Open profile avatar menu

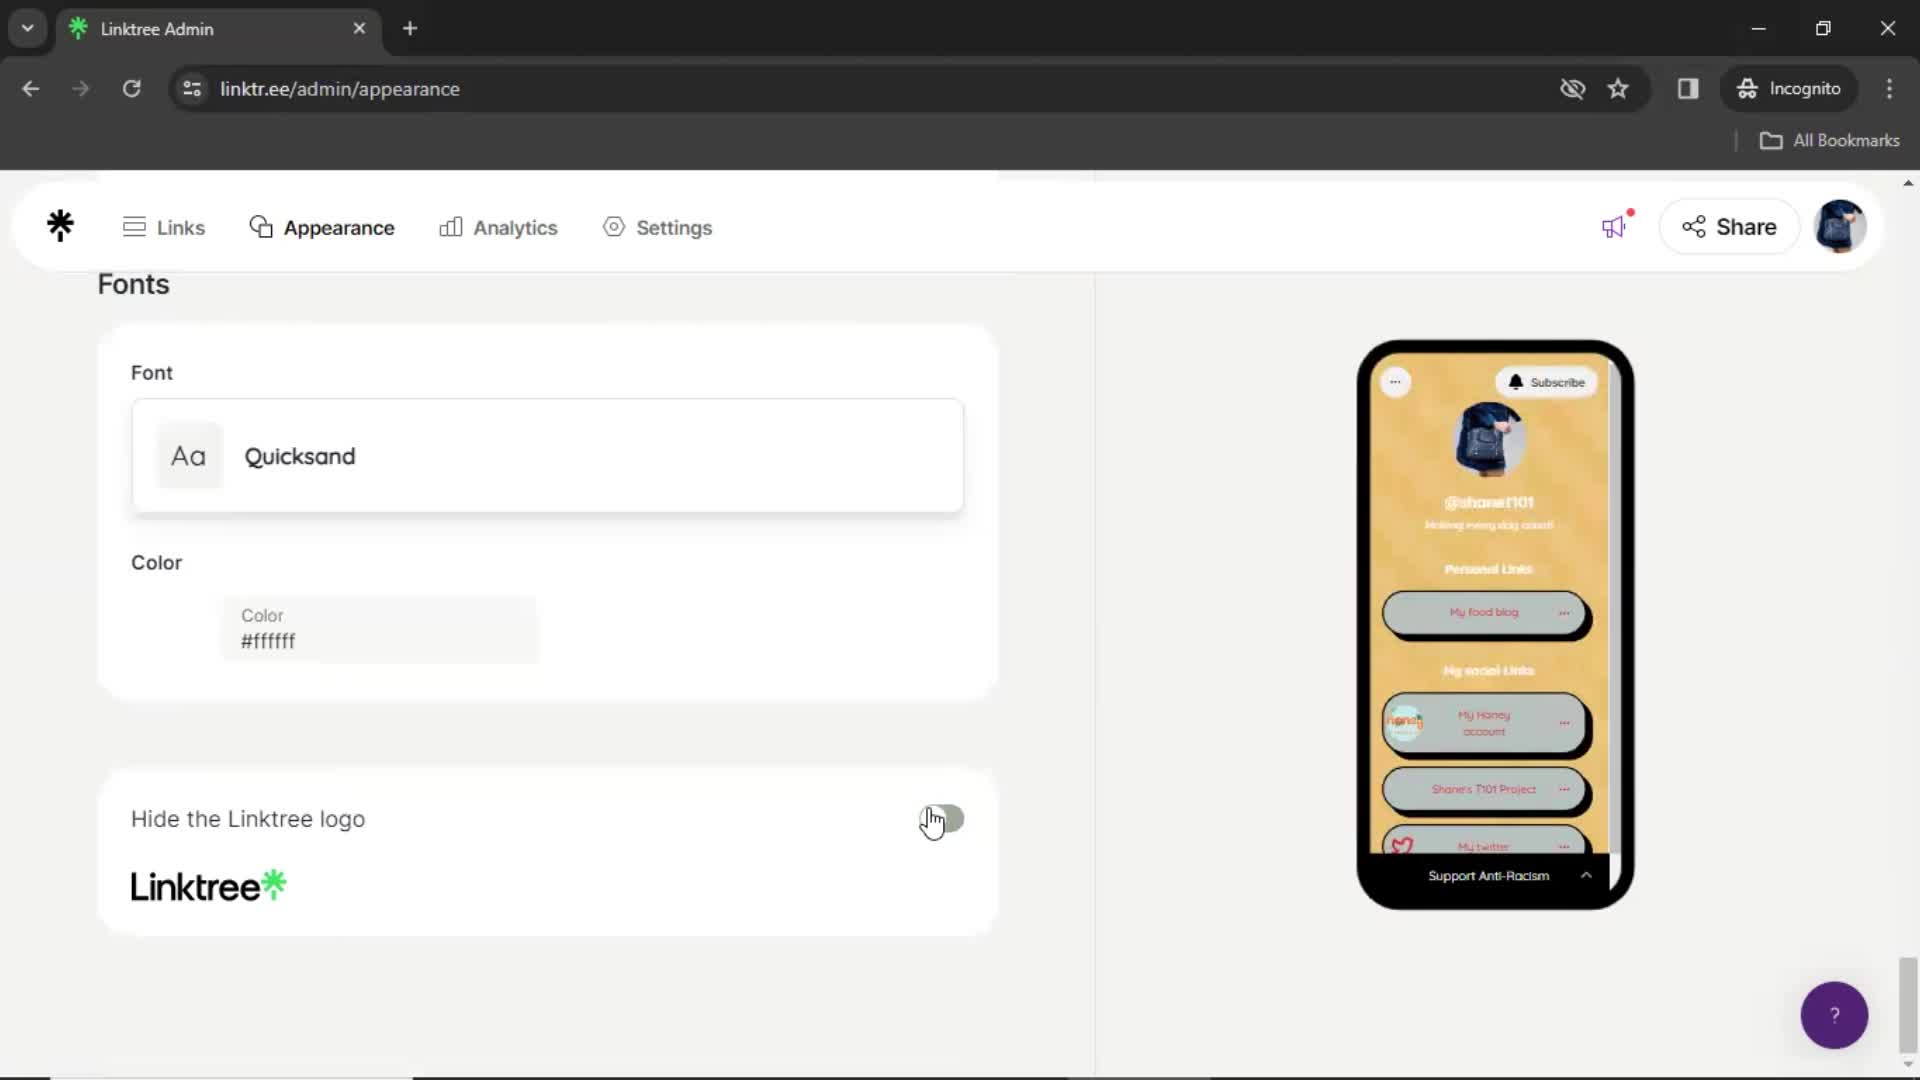tap(1842, 225)
